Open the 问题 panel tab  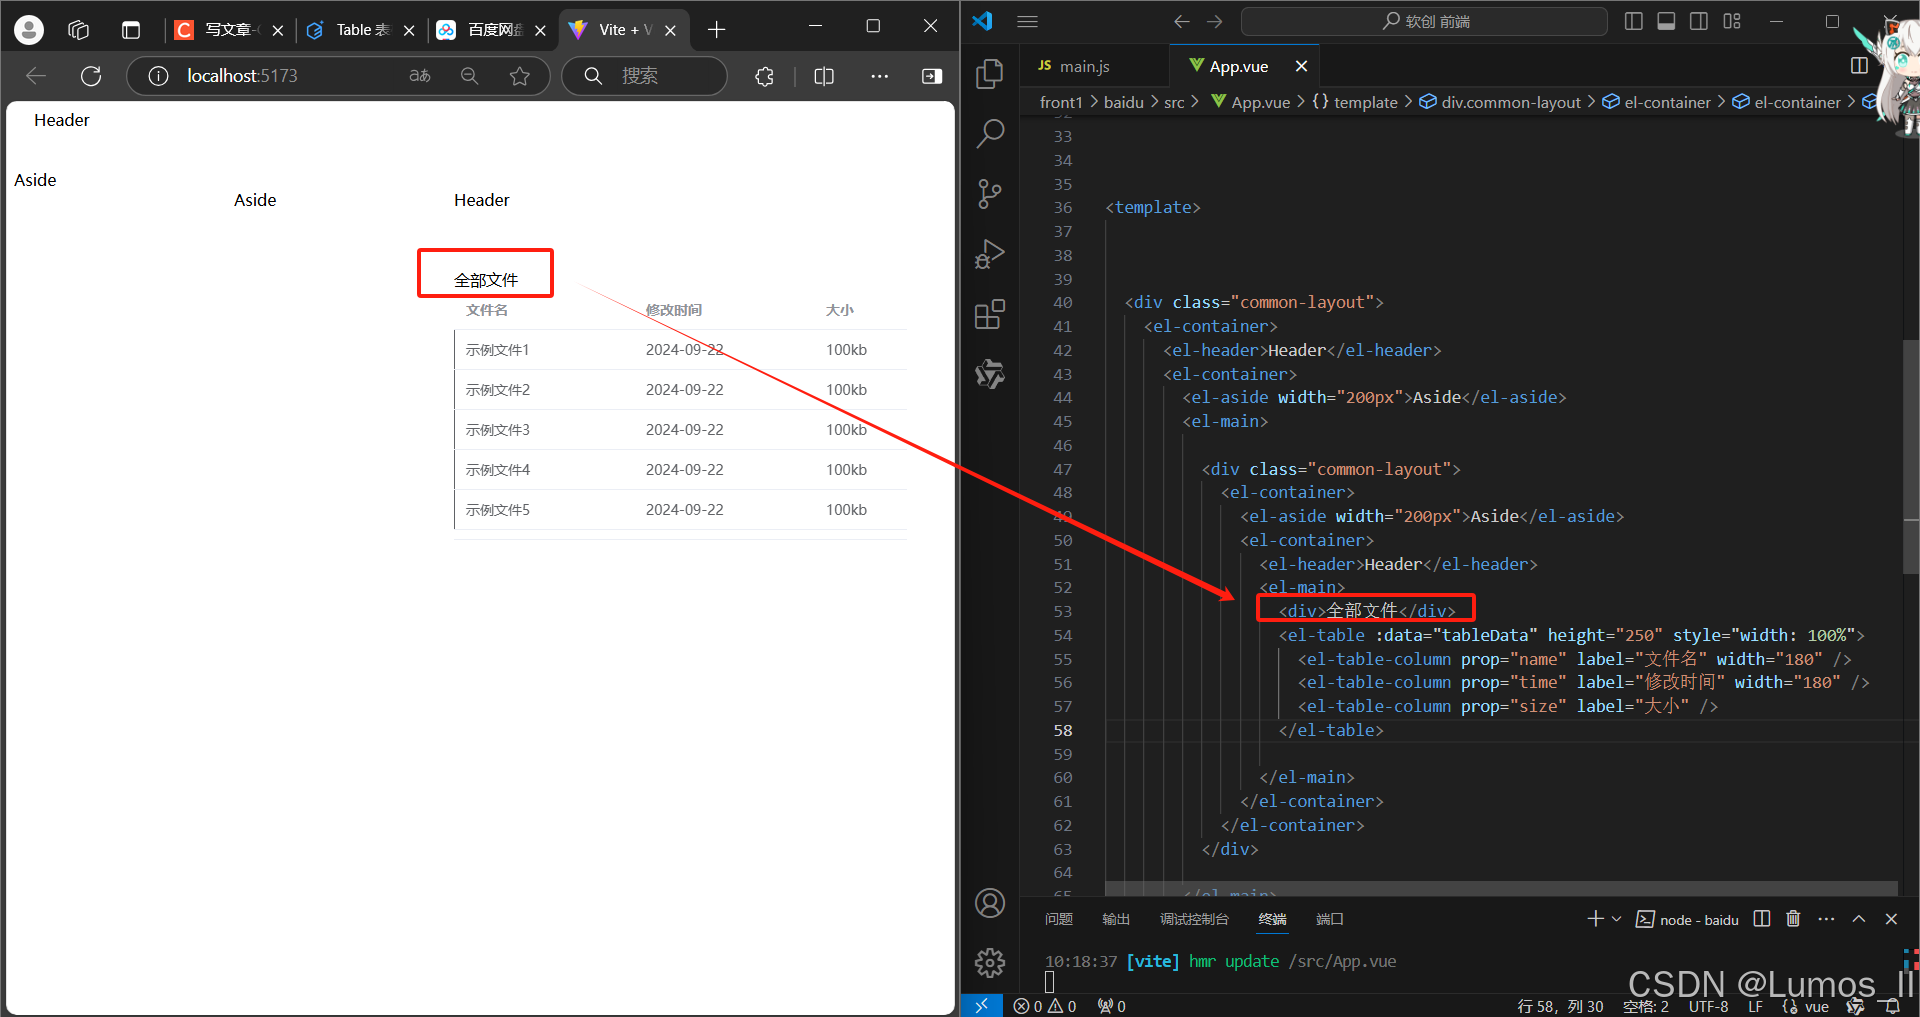click(x=1058, y=919)
